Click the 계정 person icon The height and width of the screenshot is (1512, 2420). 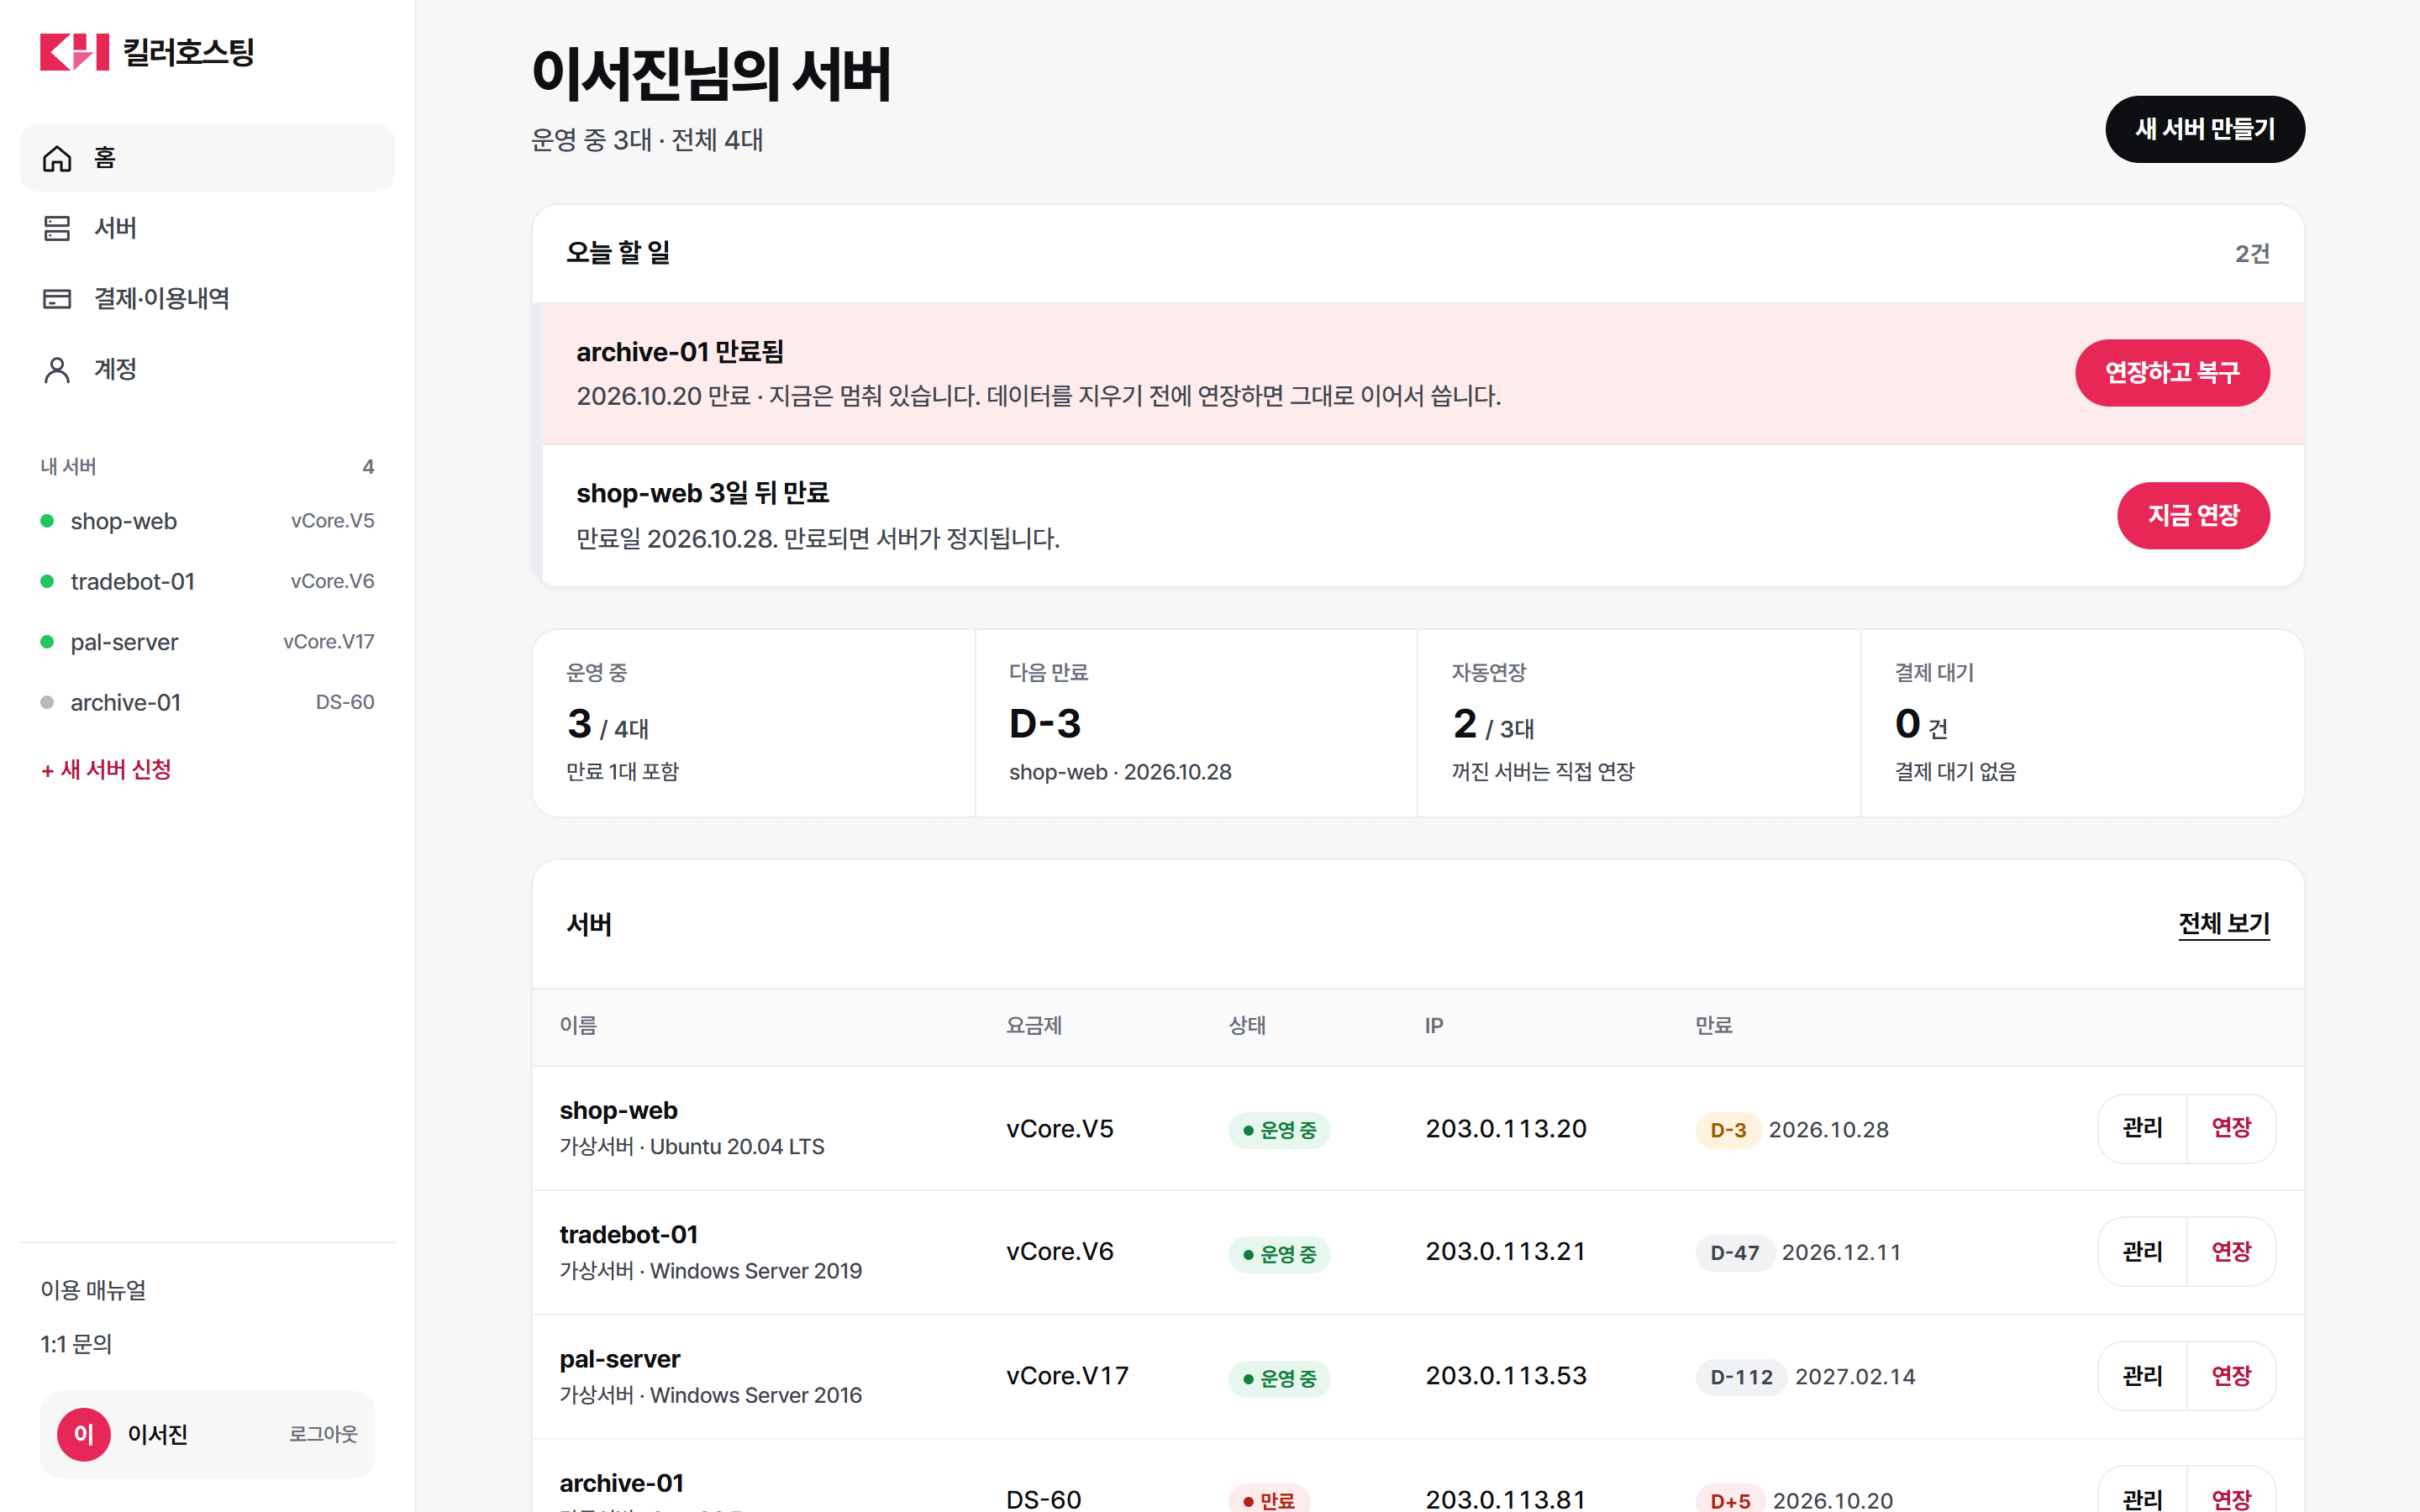[57, 369]
